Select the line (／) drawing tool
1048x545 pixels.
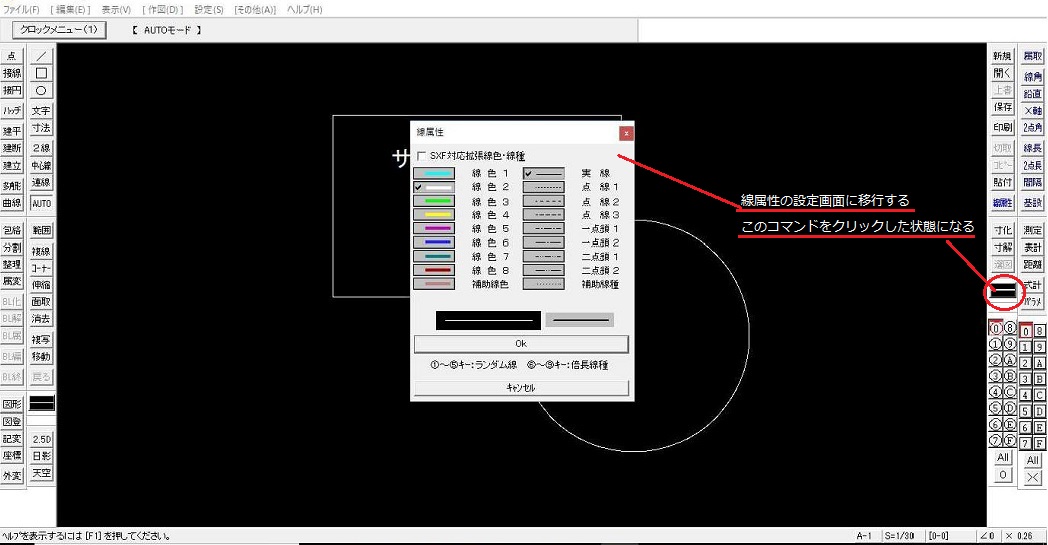click(41, 57)
